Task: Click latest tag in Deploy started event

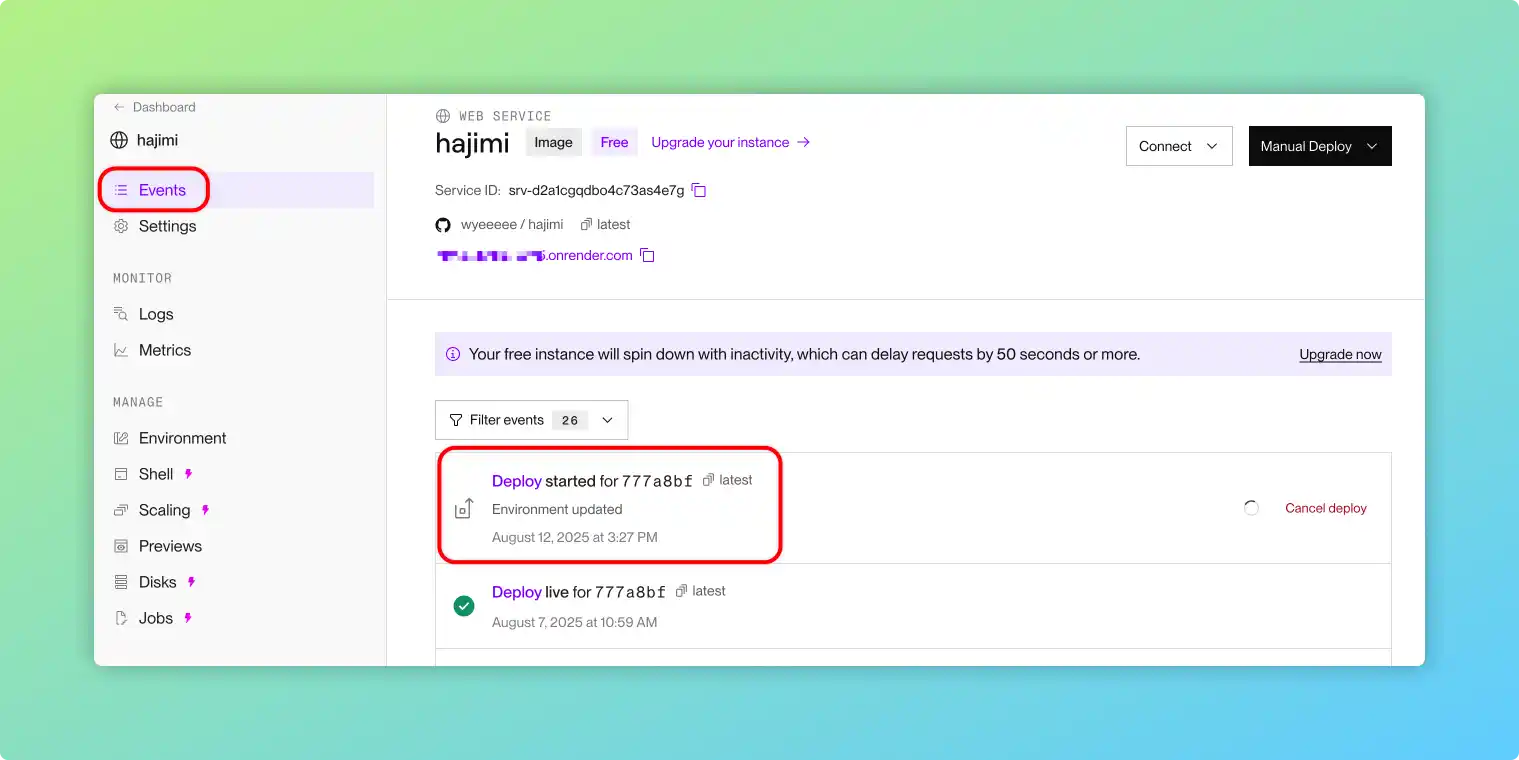Action: [728, 480]
